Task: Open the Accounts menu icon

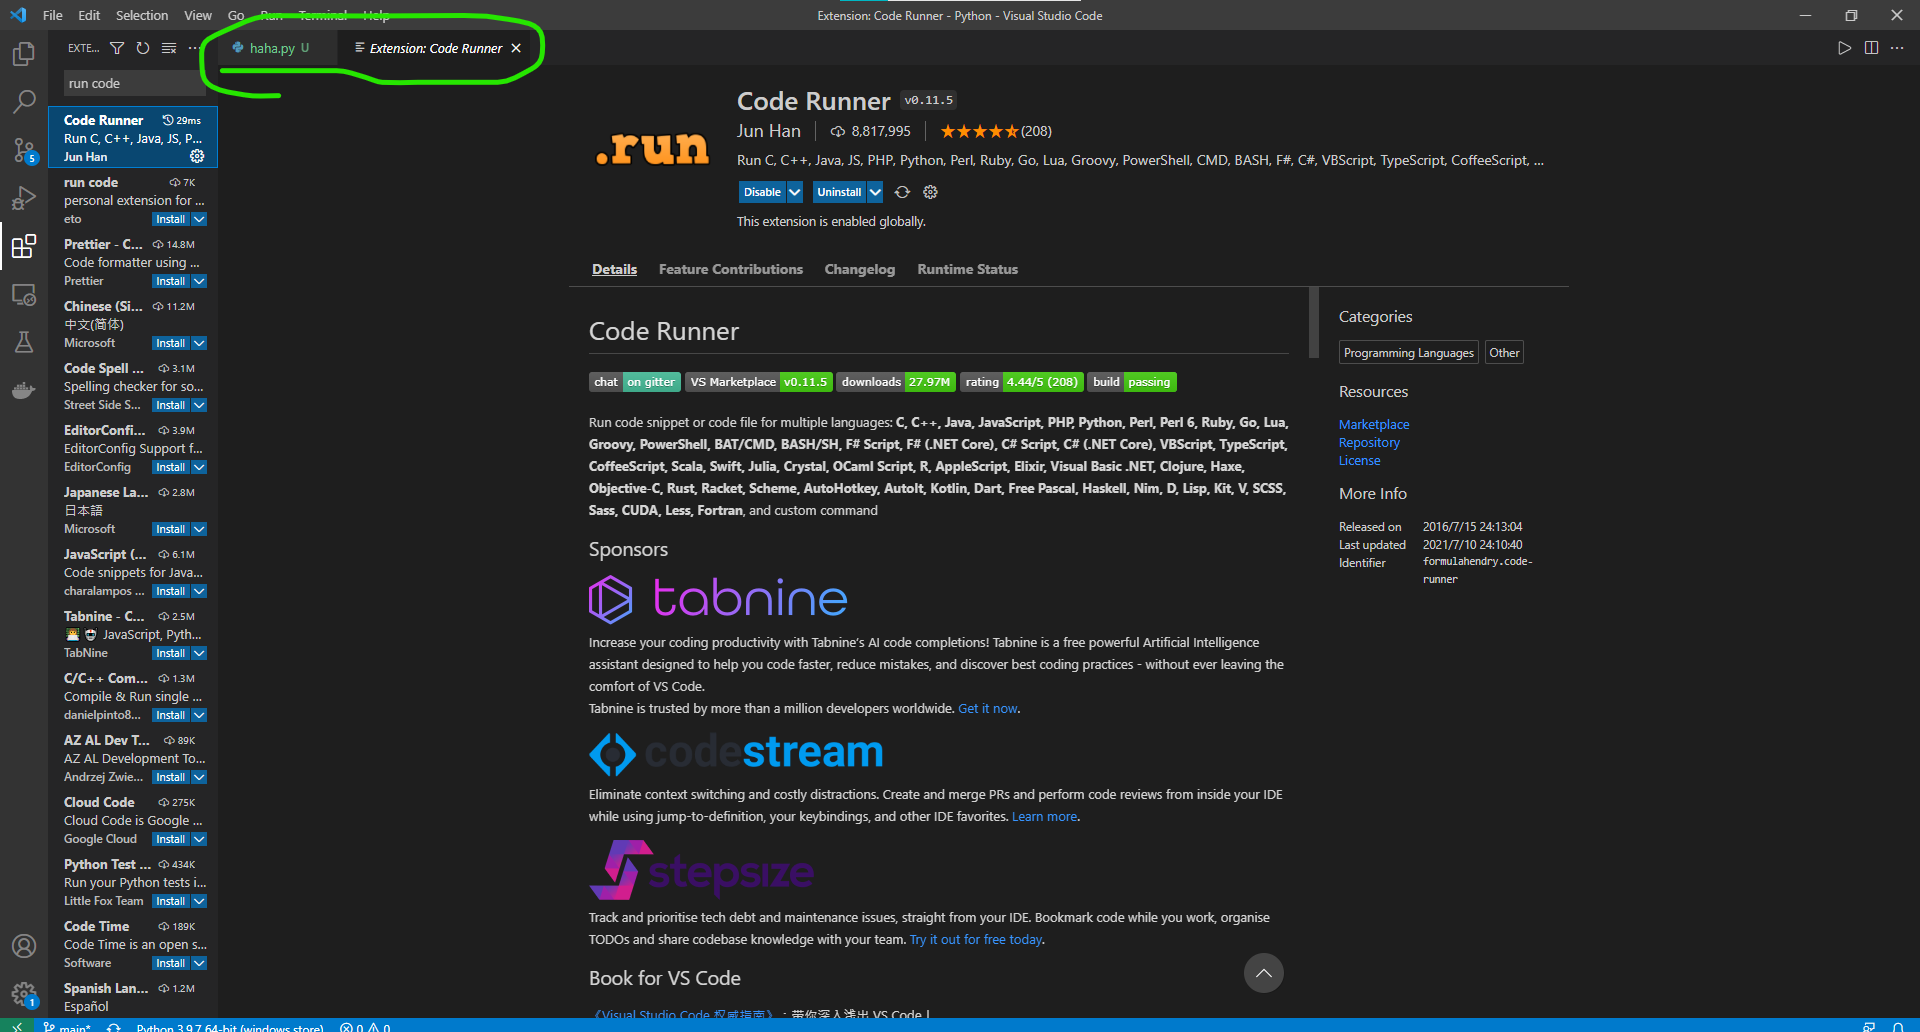Action: (24, 946)
